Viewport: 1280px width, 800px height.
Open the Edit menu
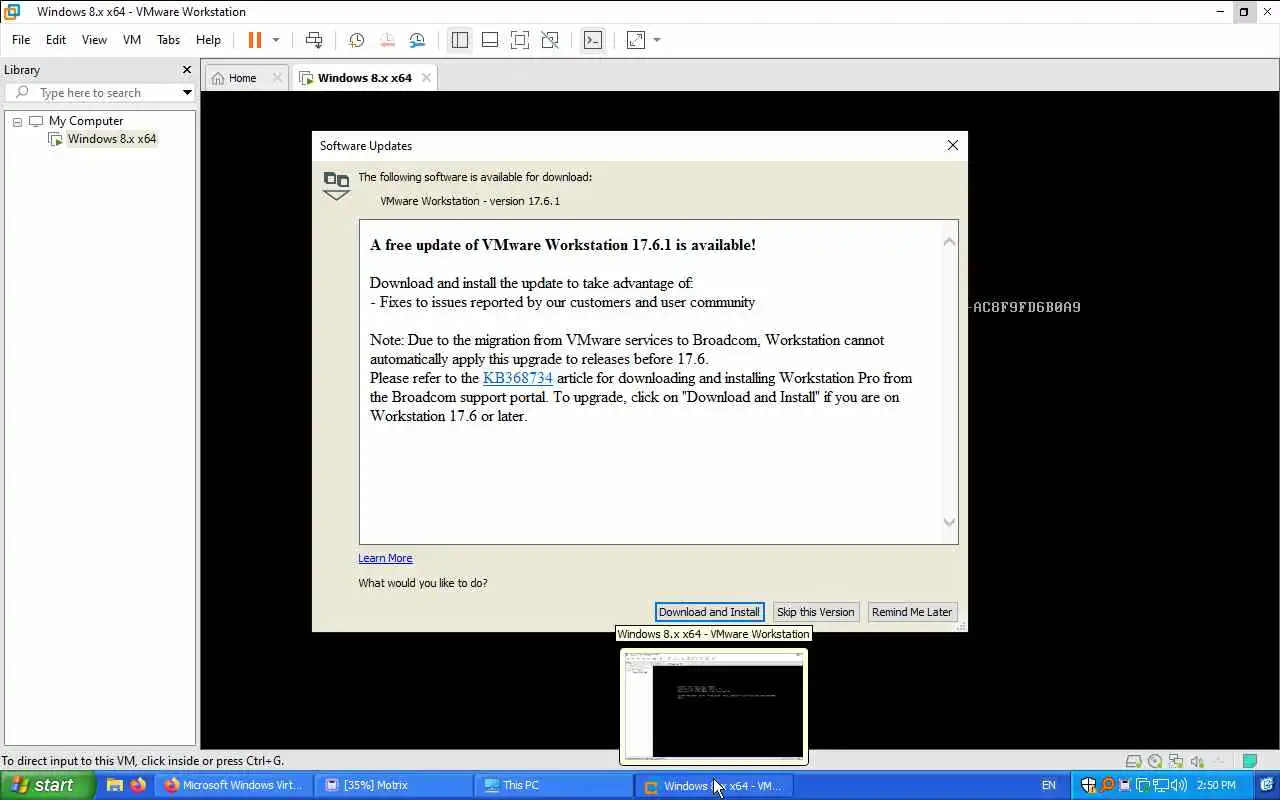click(56, 40)
